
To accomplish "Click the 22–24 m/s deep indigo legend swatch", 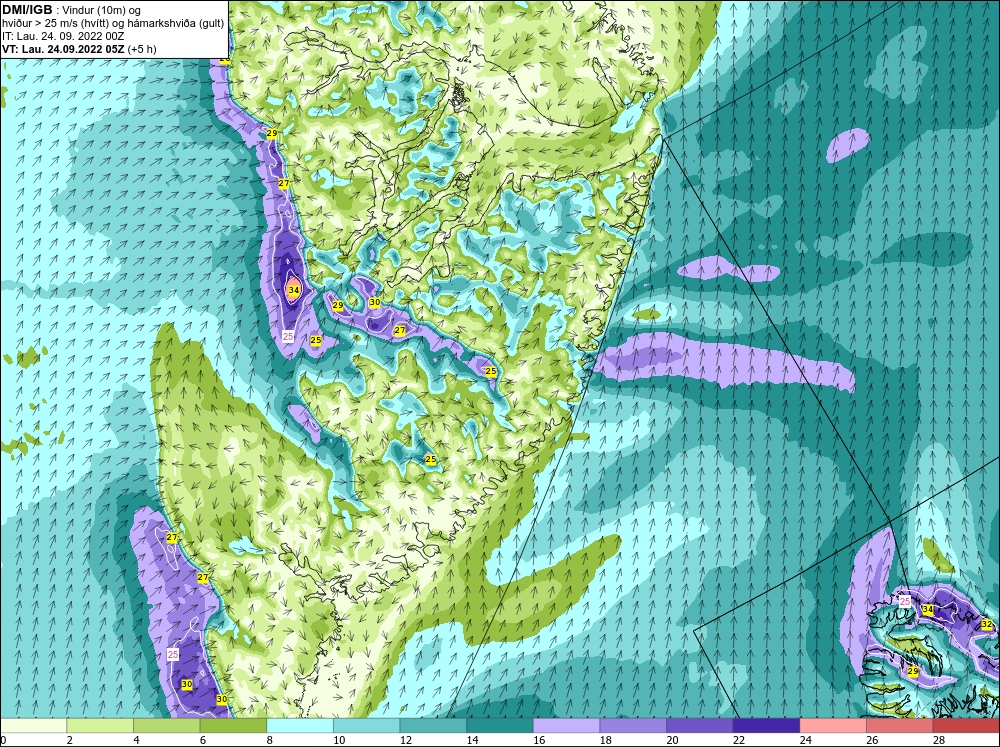I will (x=767, y=725).
